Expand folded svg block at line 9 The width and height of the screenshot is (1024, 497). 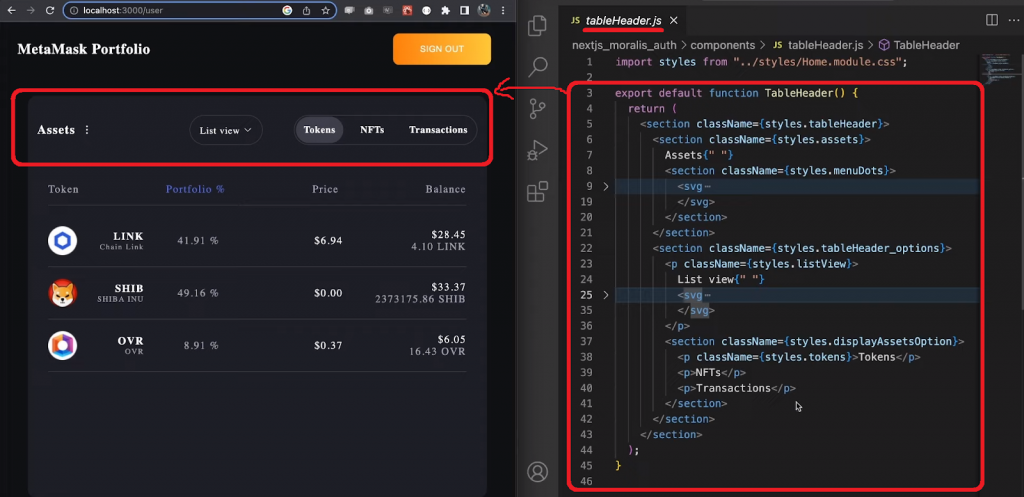coord(605,186)
